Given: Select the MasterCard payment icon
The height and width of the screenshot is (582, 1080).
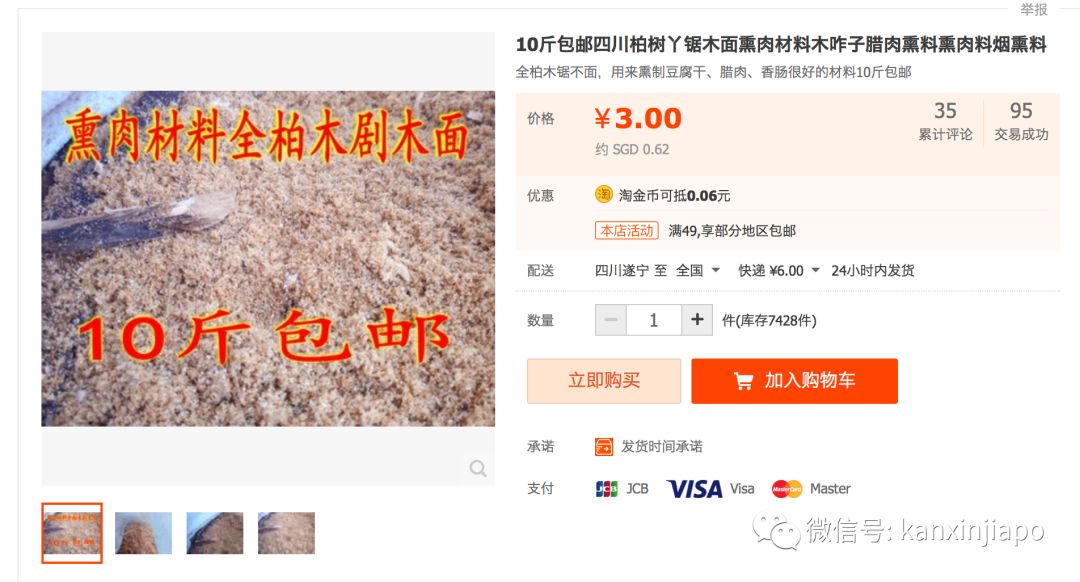Looking at the screenshot, I should coord(787,489).
